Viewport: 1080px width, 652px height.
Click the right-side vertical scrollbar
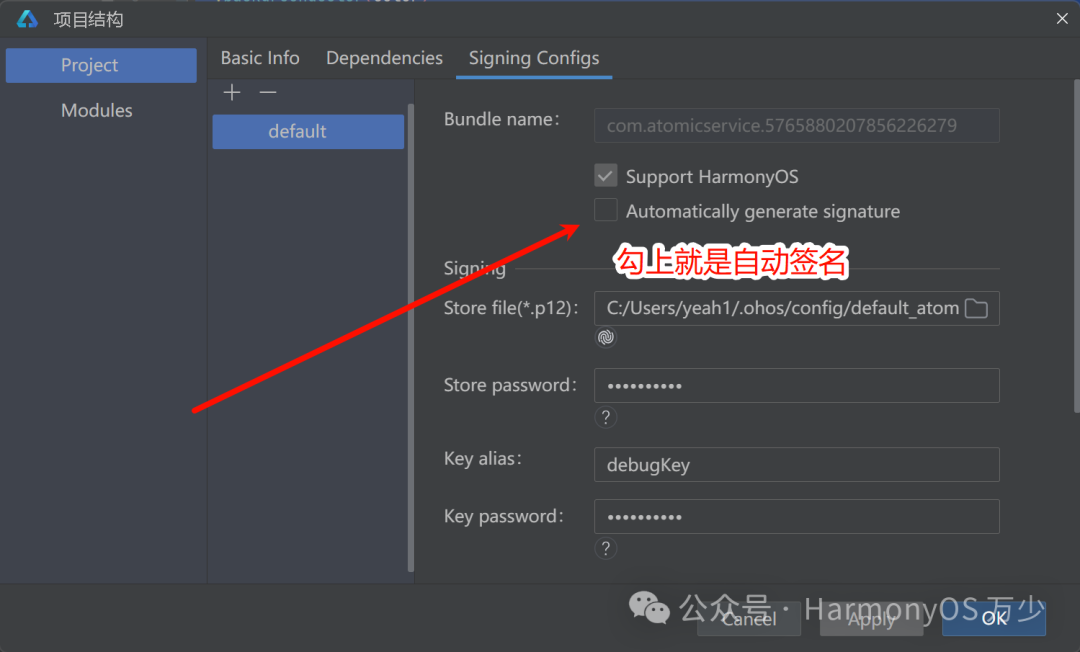[1076, 246]
